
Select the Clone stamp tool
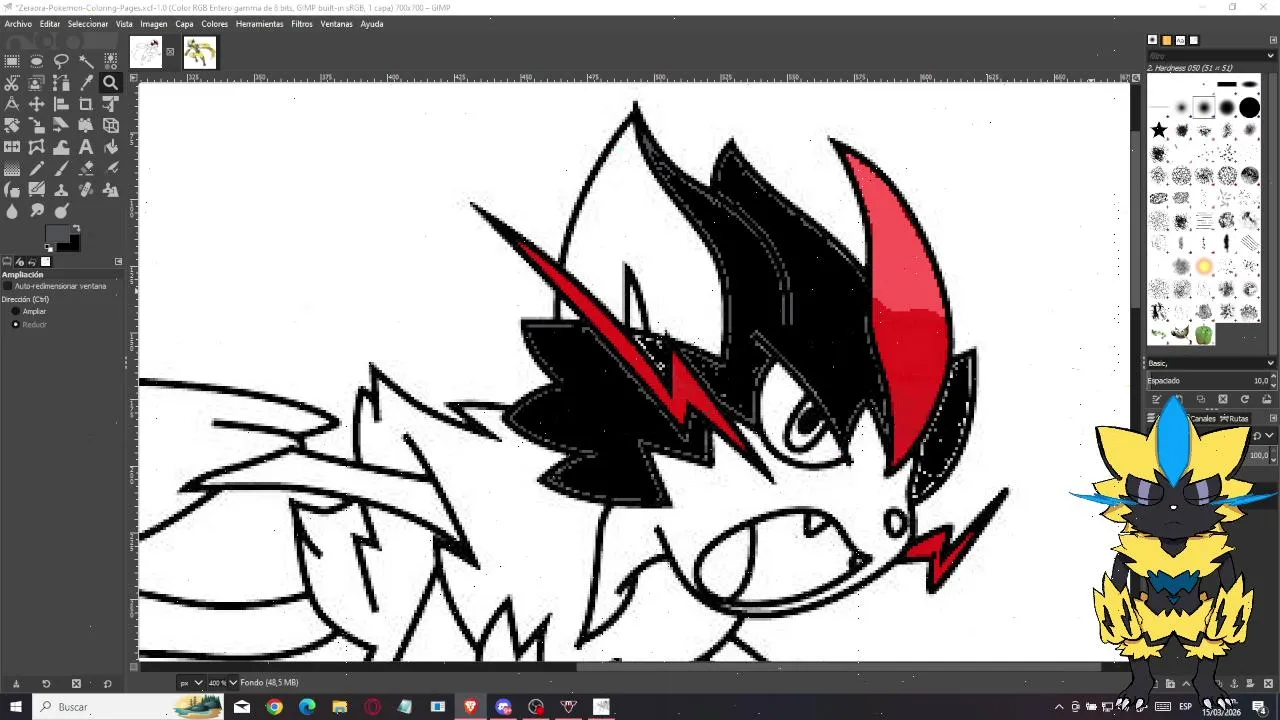[x=61, y=189]
